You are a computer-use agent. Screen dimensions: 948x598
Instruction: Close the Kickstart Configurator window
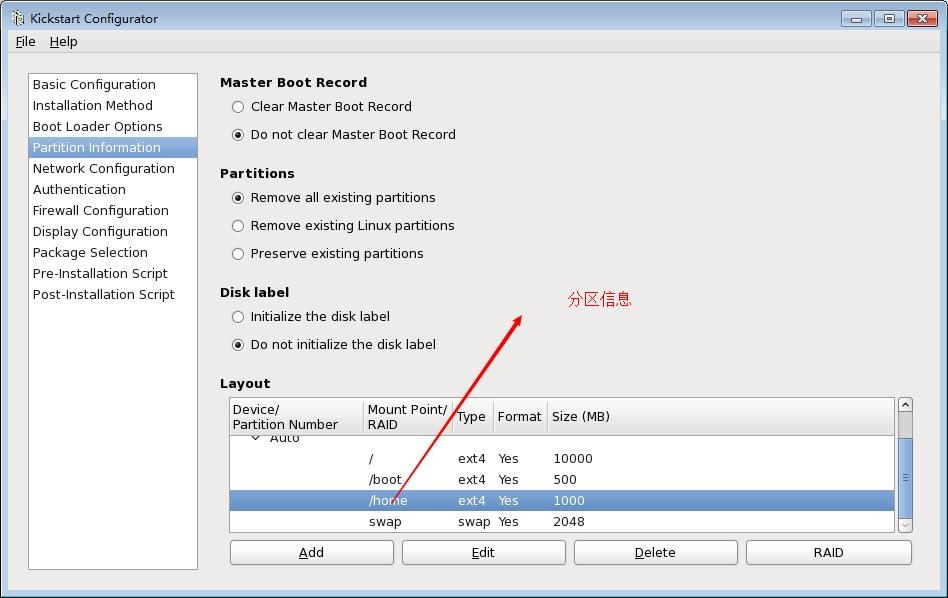pyautogui.click(x=922, y=19)
